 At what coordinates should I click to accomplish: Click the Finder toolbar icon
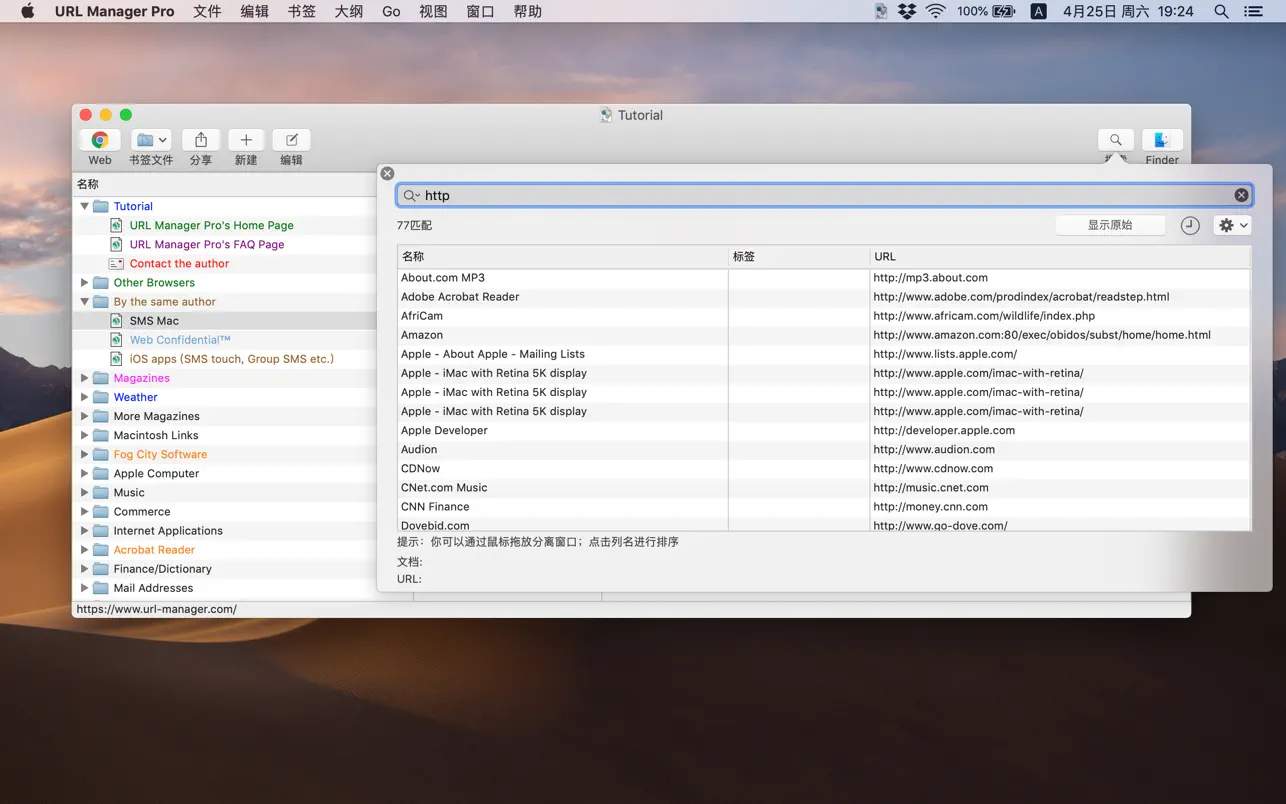[1162, 140]
